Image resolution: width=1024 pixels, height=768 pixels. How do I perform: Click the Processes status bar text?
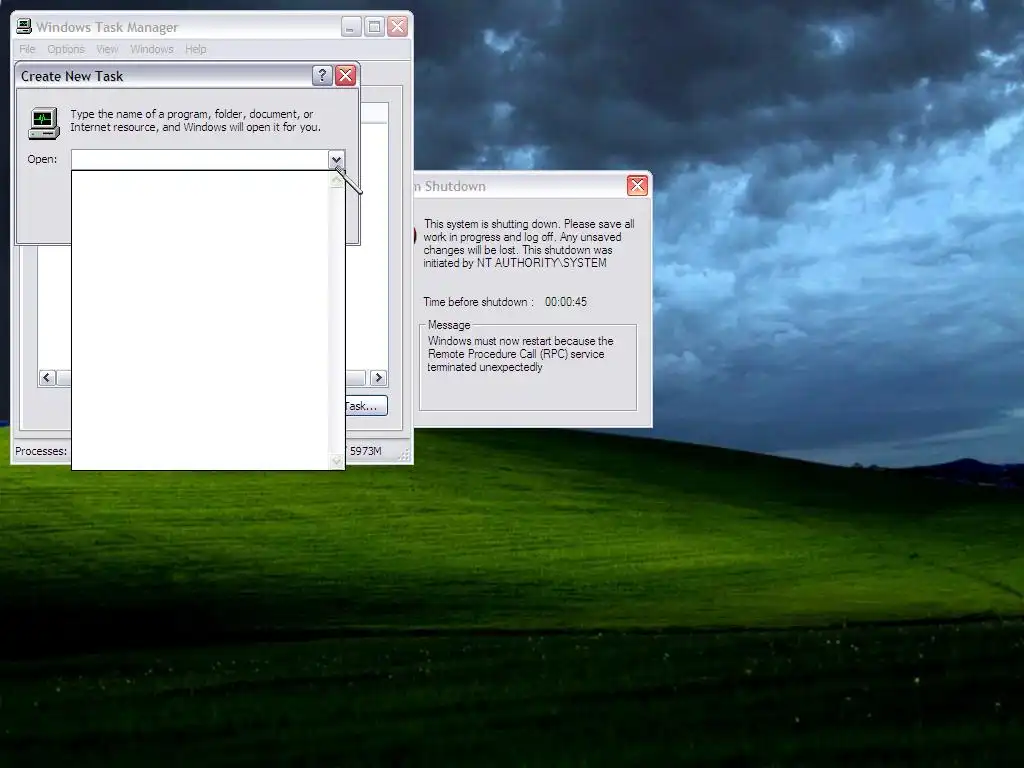pyautogui.click(x=40, y=451)
